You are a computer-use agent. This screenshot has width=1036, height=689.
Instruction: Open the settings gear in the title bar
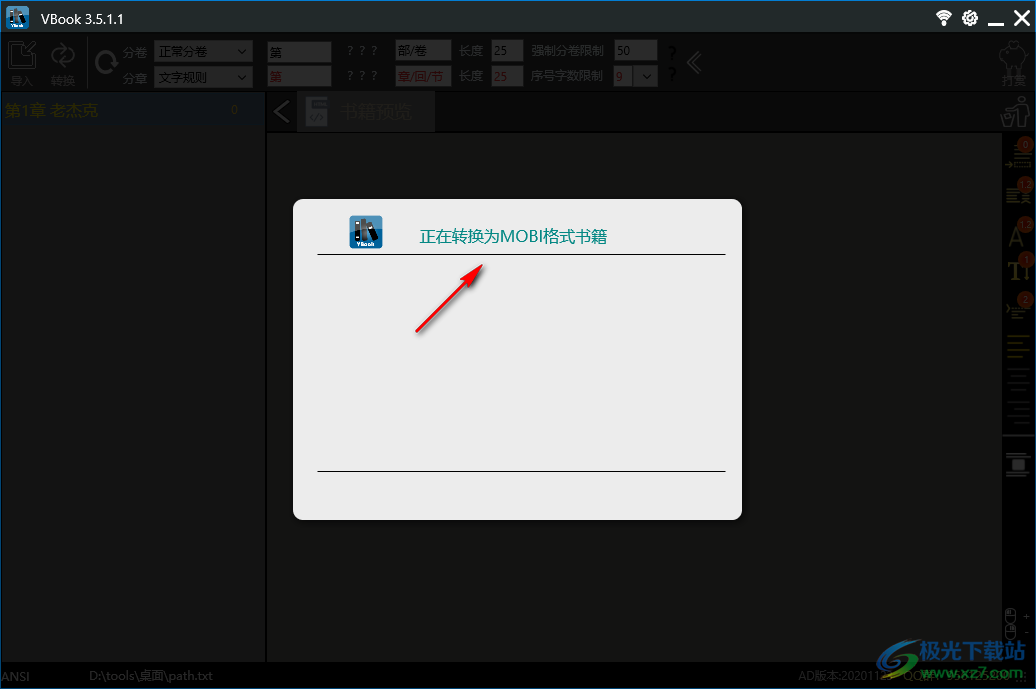pos(968,17)
